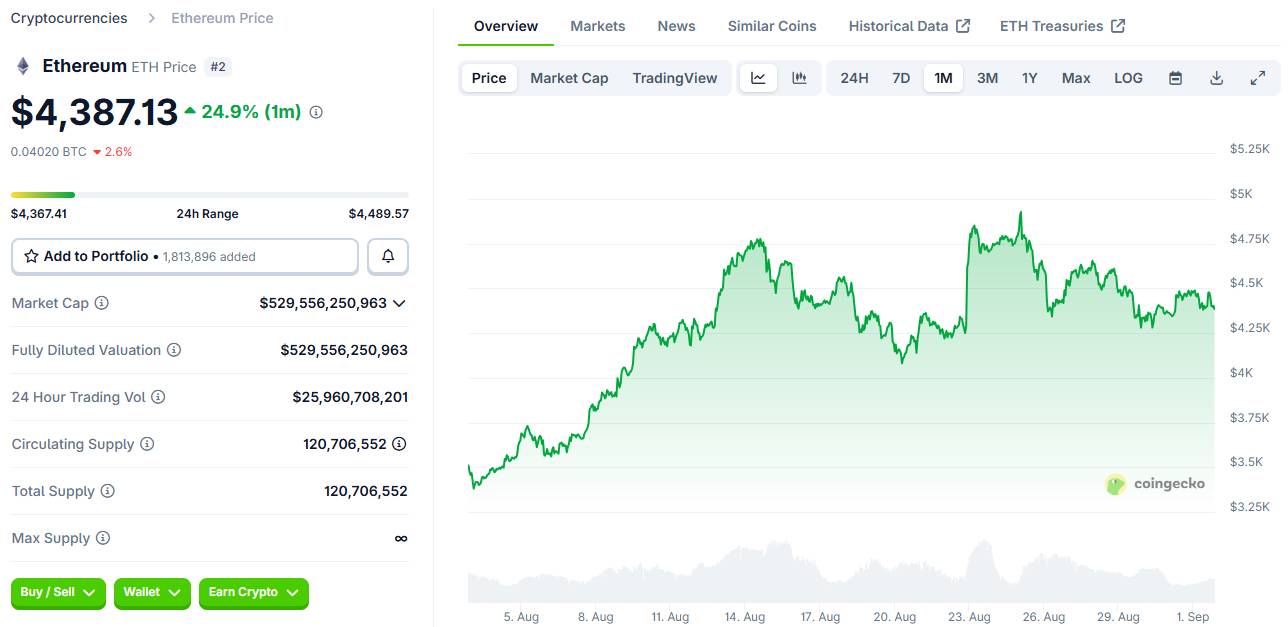Open the News tab

pyautogui.click(x=676, y=26)
